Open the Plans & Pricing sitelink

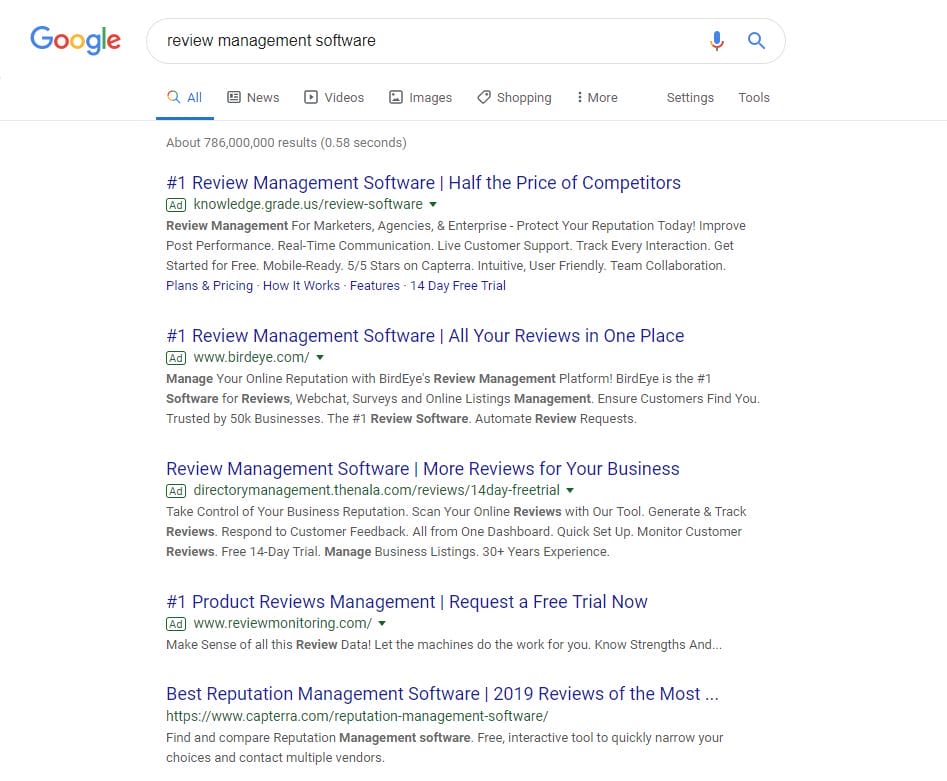click(210, 286)
